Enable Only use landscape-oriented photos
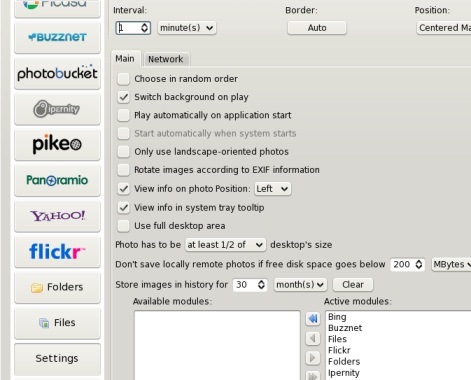The width and height of the screenshot is (471, 380). pos(123,152)
